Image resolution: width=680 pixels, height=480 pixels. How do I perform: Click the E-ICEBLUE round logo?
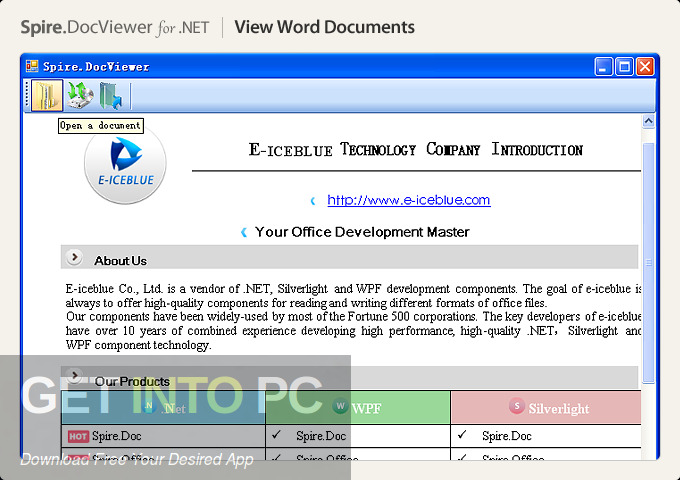click(x=125, y=165)
